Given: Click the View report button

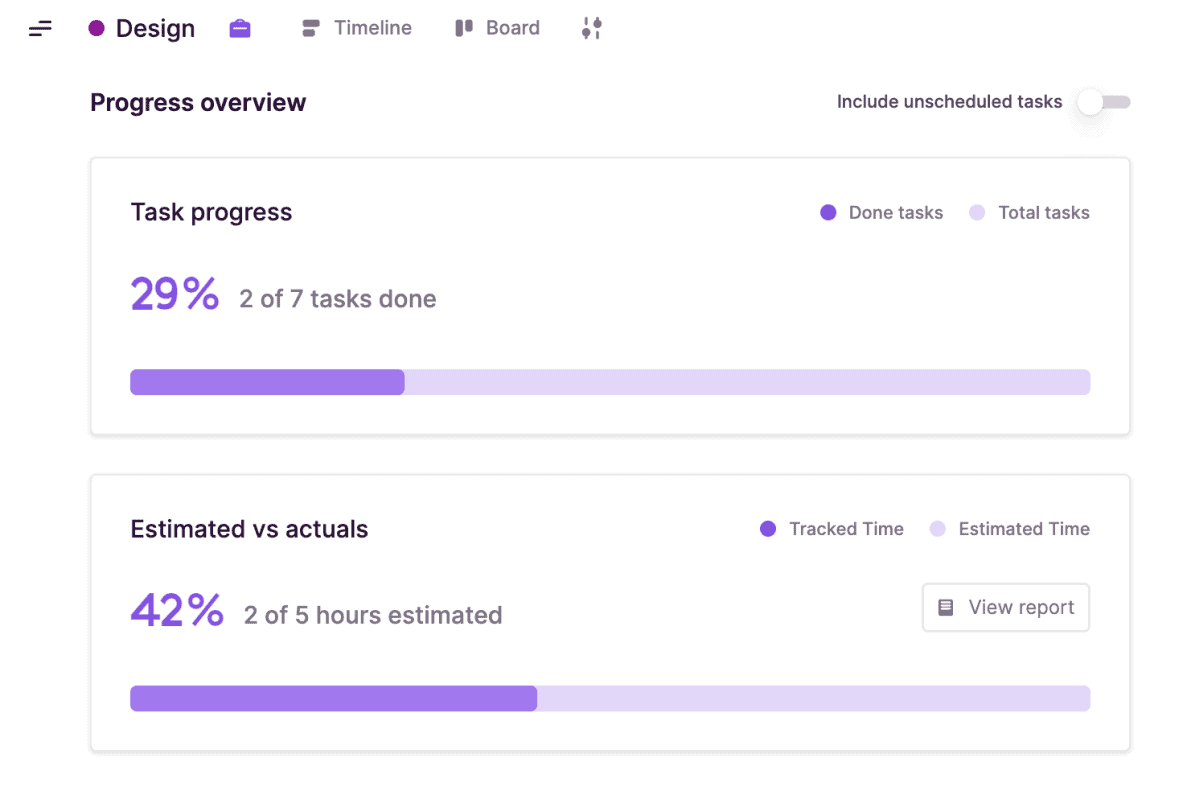Looking at the screenshot, I should pos(1005,607).
